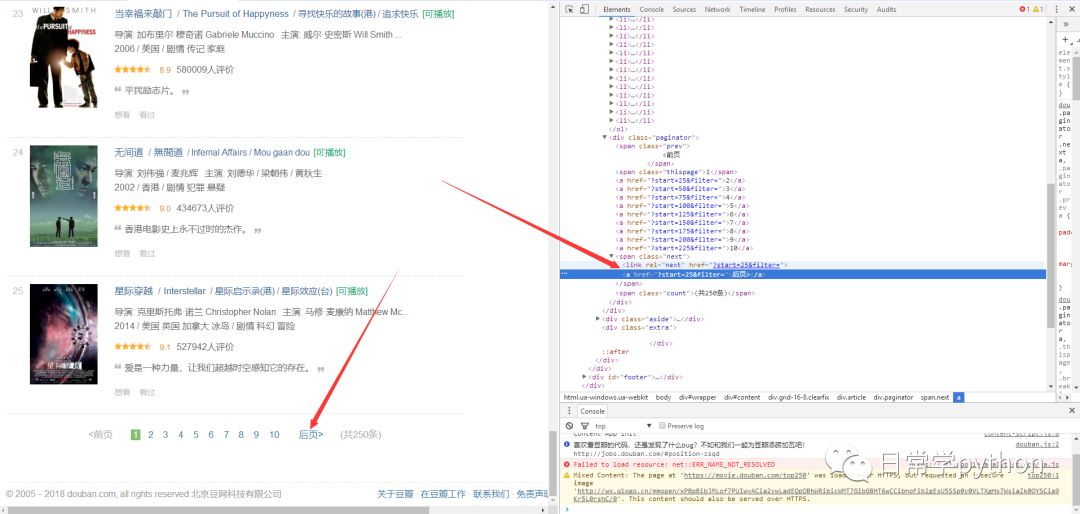The width and height of the screenshot is (1080, 514).
Task: Go to page 10 in paginator
Action: click(x=274, y=434)
